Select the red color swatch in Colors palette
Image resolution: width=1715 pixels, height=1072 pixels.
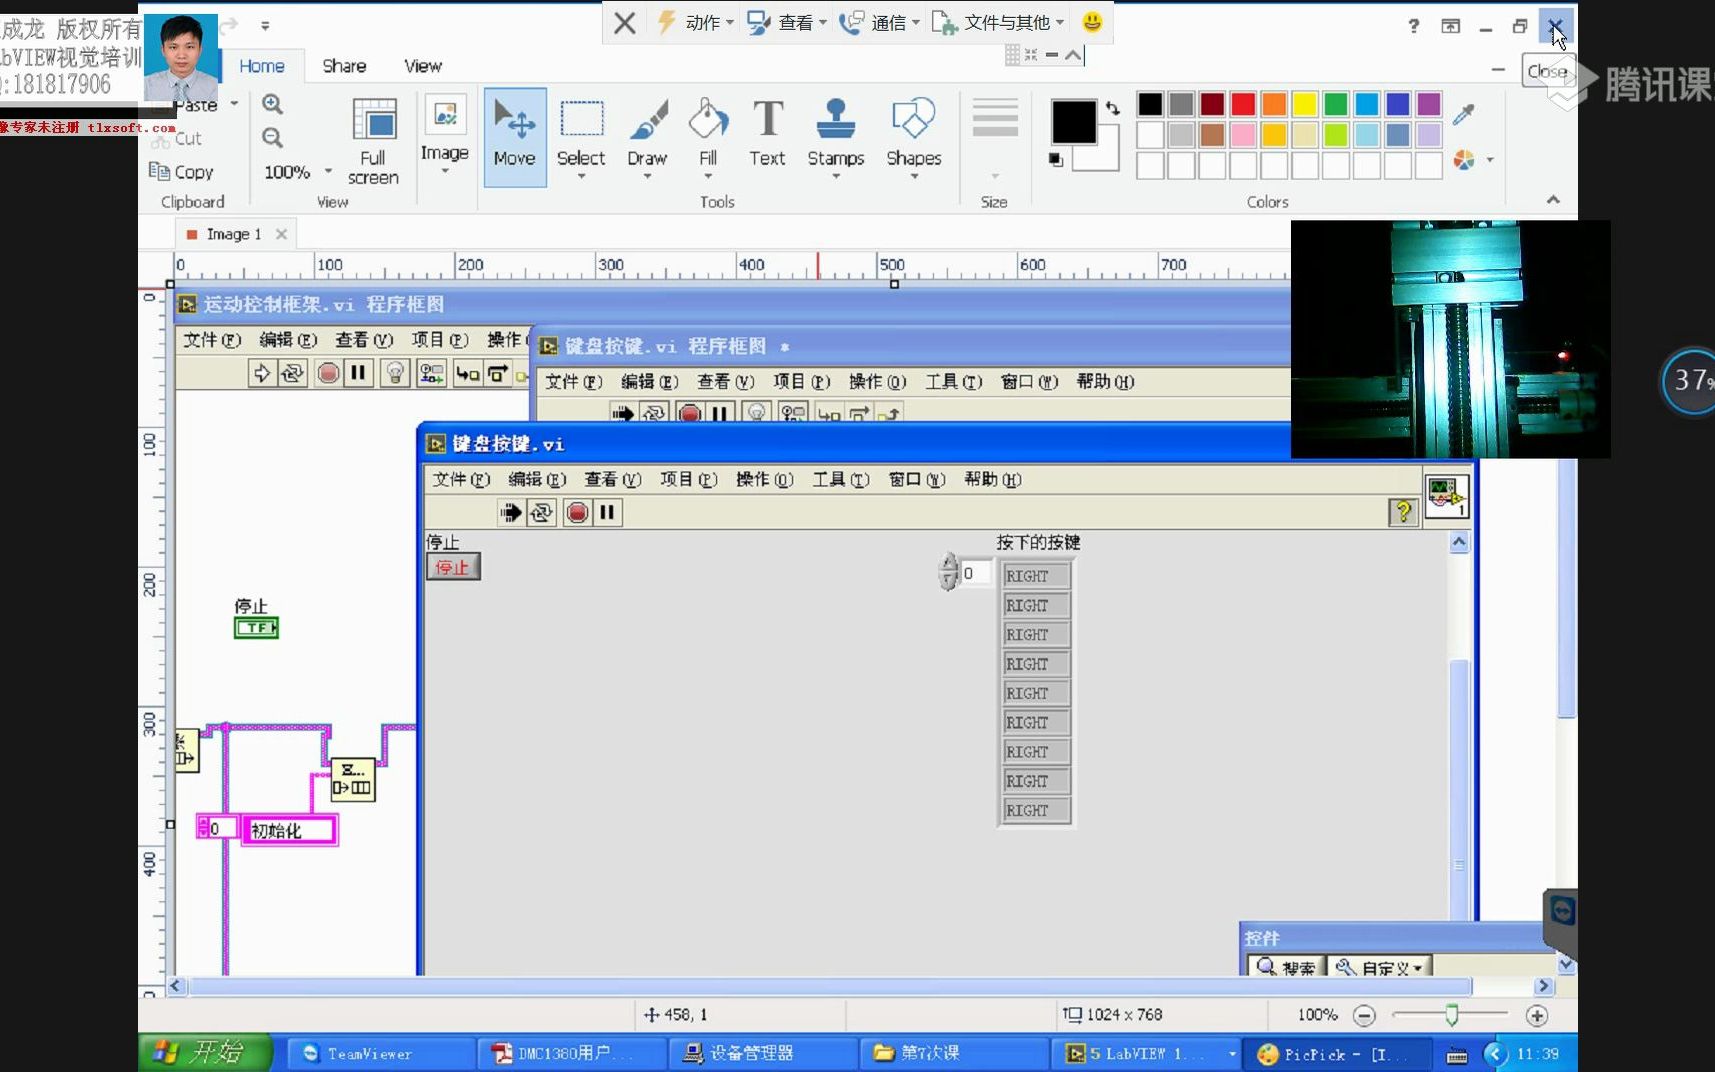1241,103
